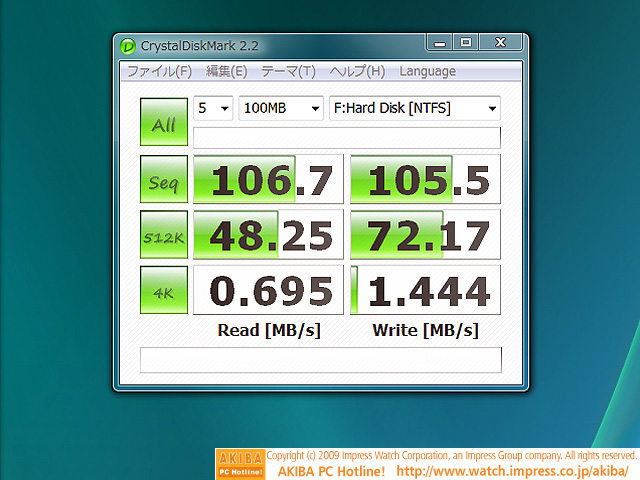Viewport: 640px width, 480px height.
Task: Click the 4K write result 1.444
Action: click(x=425, y=290)
